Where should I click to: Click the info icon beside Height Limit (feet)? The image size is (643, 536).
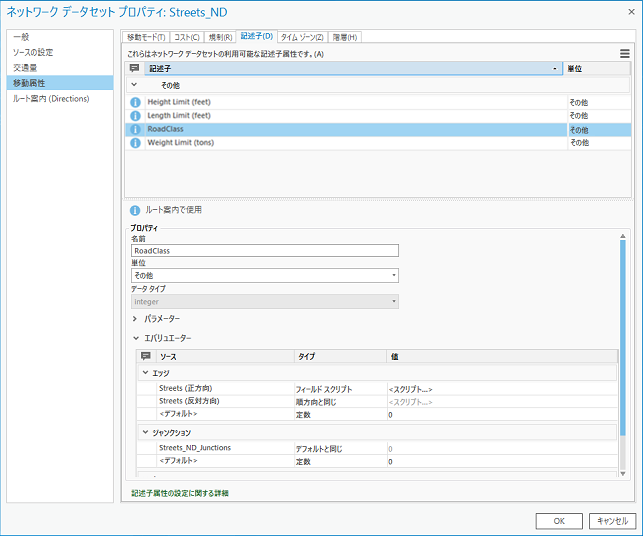[135, 102]
